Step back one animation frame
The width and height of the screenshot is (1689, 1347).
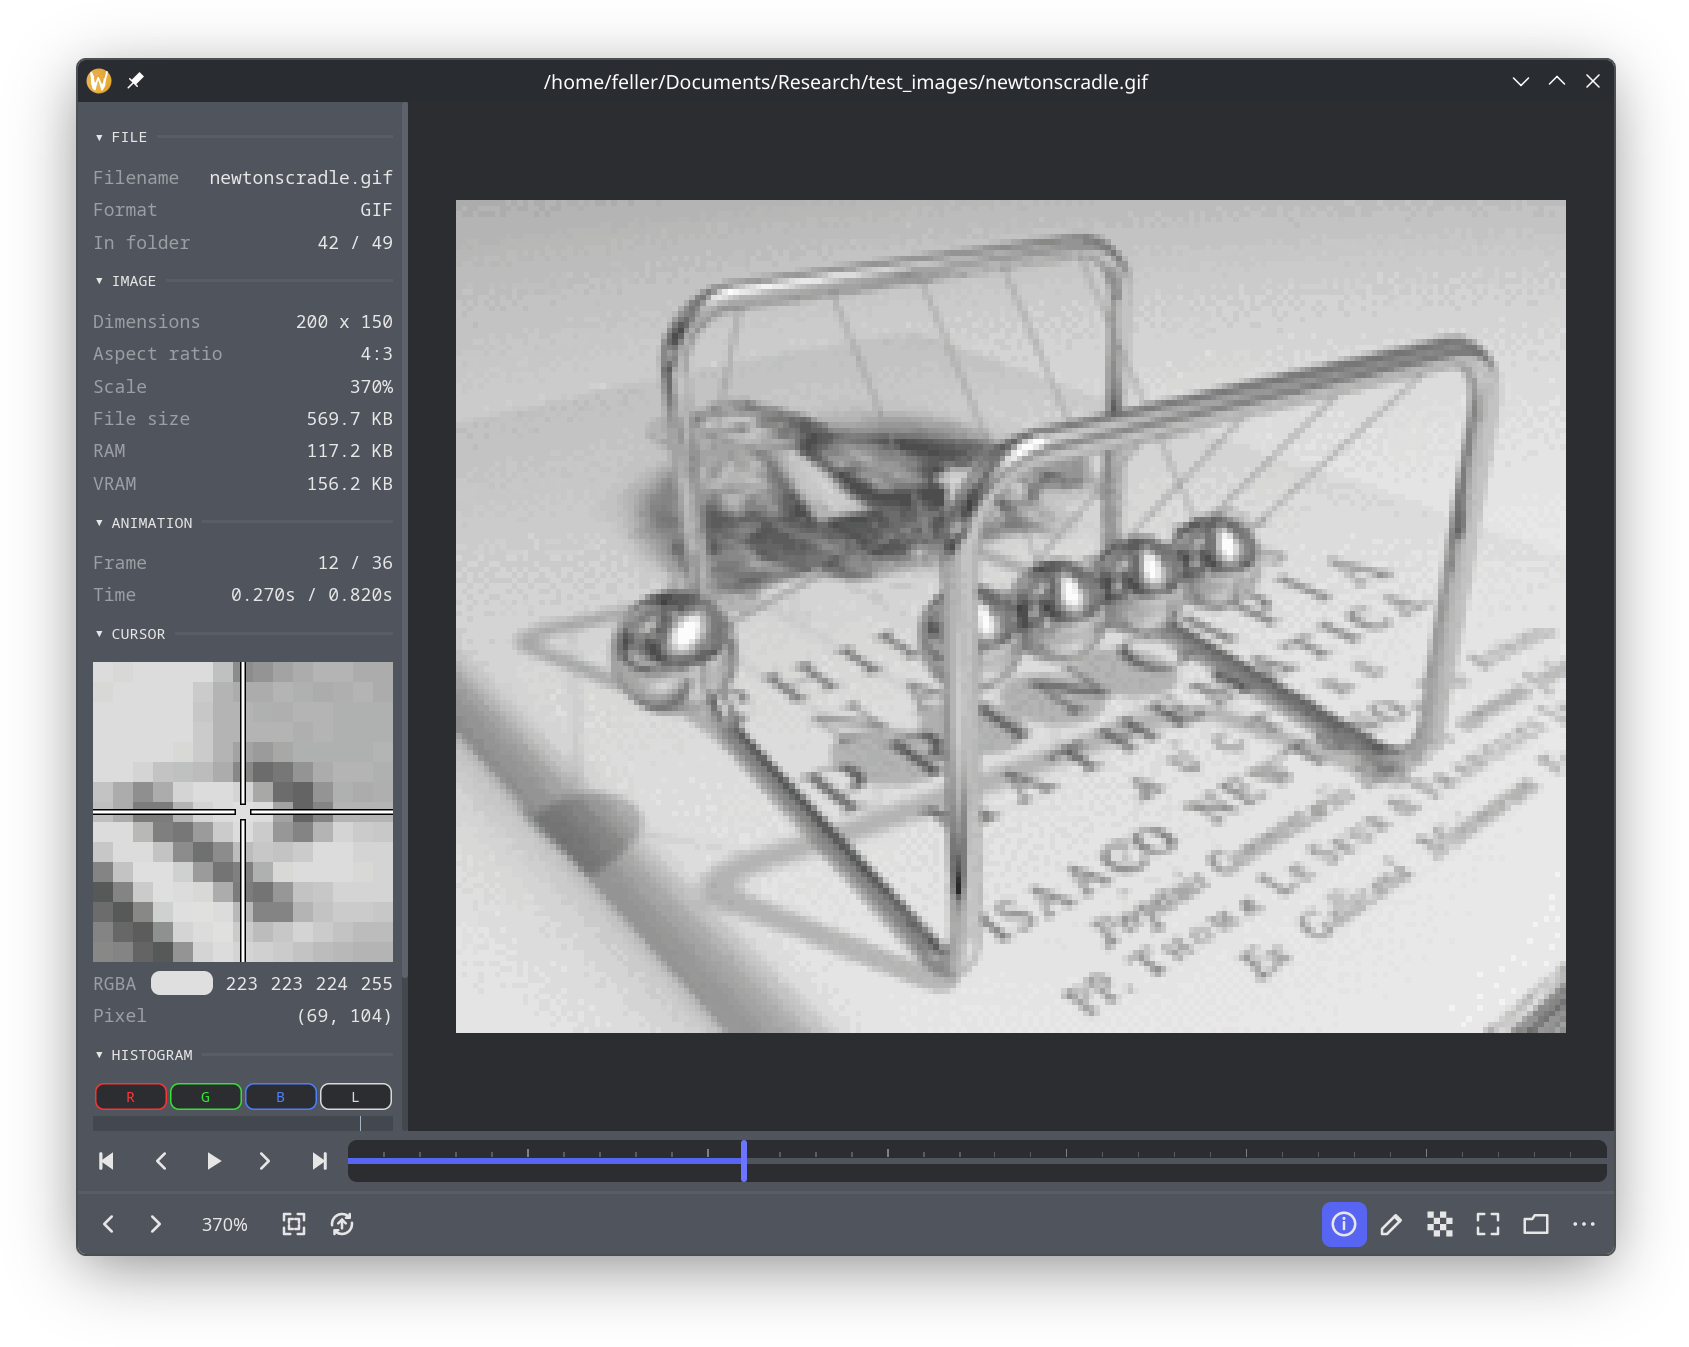click(161, 1161)
